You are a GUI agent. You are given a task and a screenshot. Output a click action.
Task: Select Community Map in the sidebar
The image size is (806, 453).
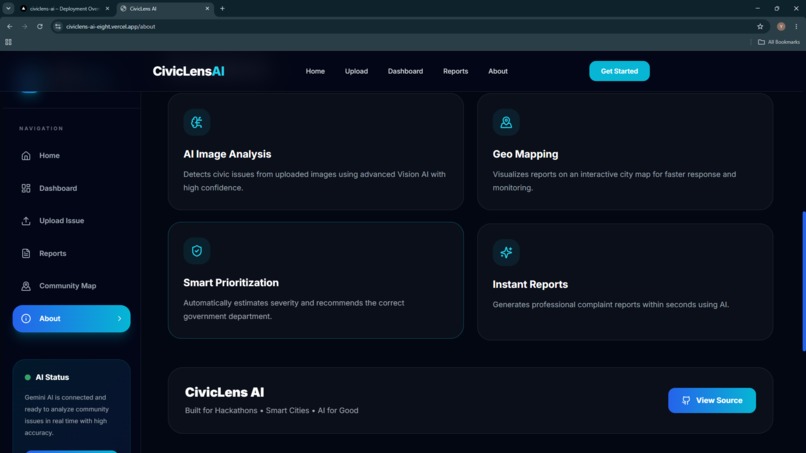71,286
